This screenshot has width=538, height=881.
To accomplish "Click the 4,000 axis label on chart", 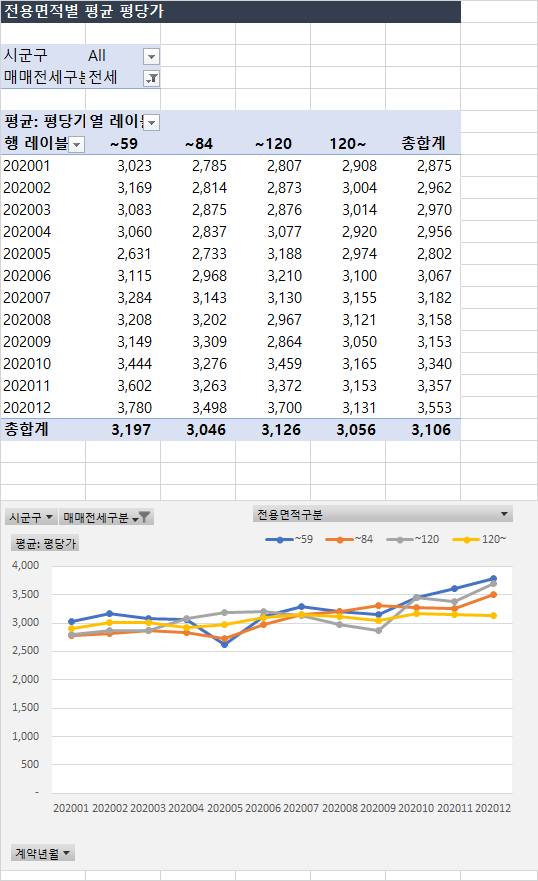I will tap(26, 565).
